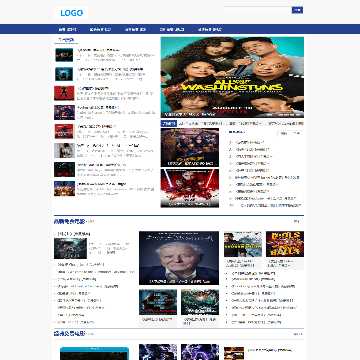Open the 'more' link of second movie section
This screenshot has width=360, height=360.
297,334
